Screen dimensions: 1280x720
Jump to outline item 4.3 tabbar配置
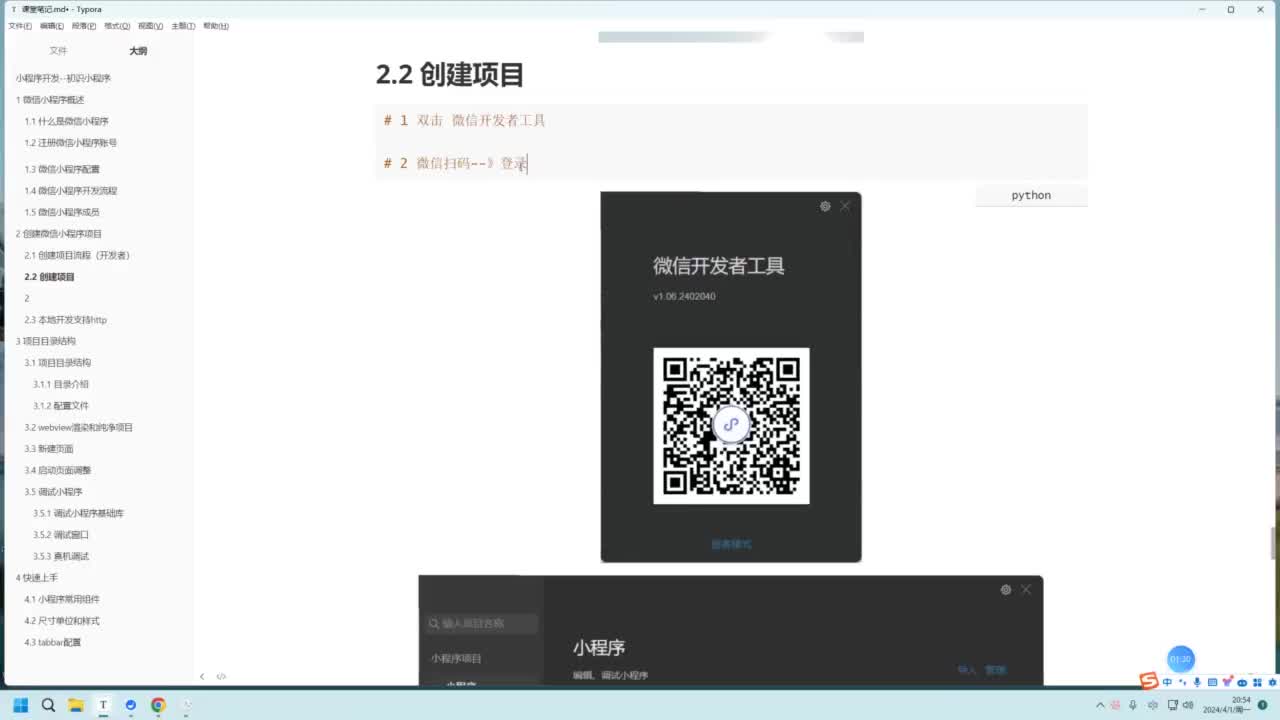click(x=53, y=642)
